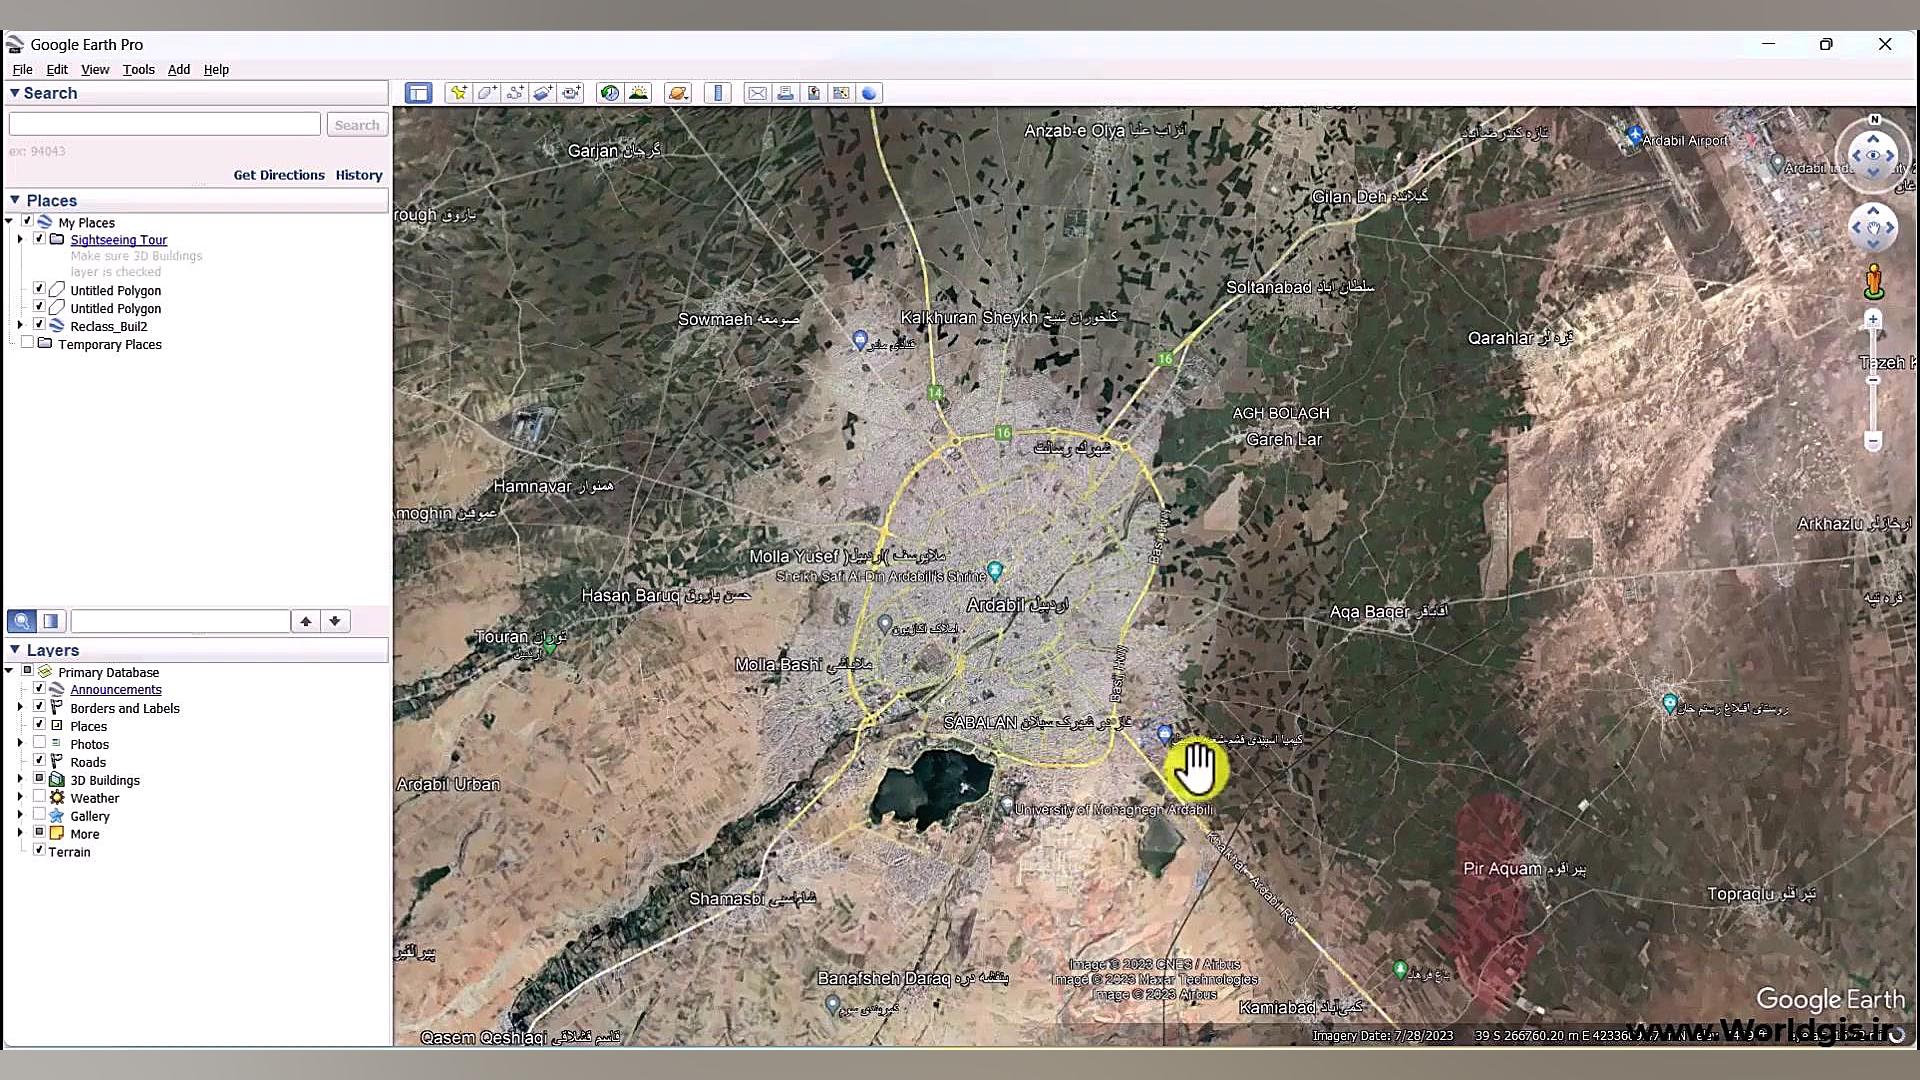Toggle the sidebar panel button
The width and height of the screenshot is (1920, 1080).
(418, 93)
